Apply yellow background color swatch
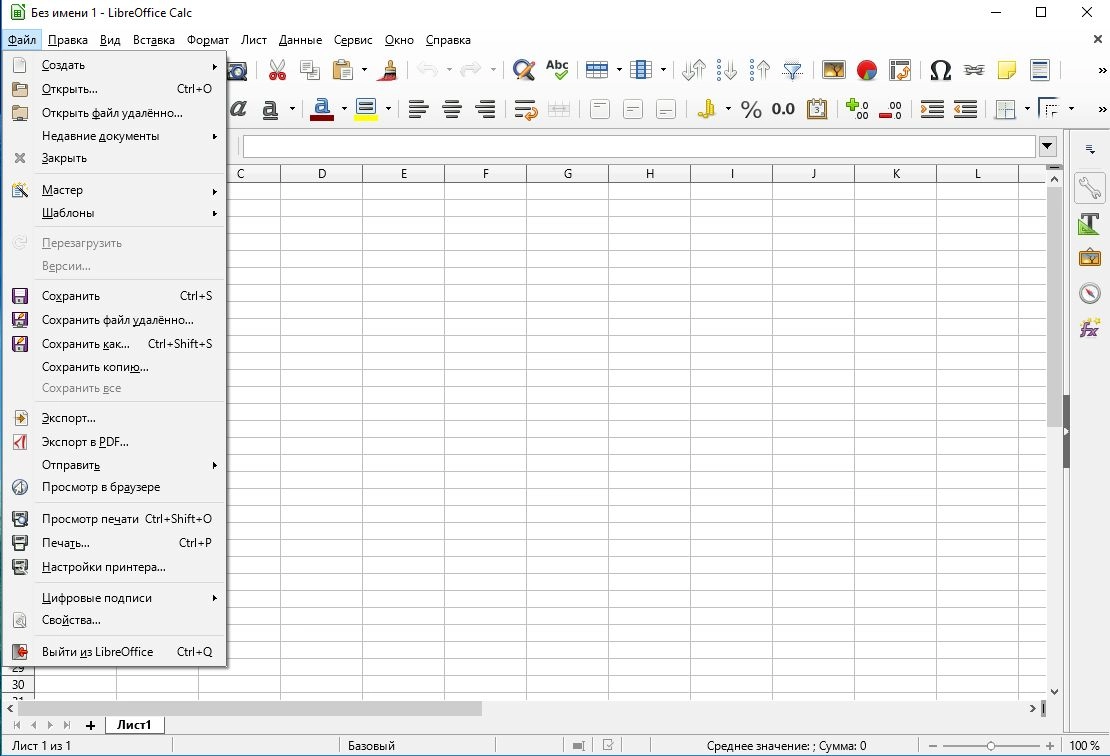 coord(366,118)
